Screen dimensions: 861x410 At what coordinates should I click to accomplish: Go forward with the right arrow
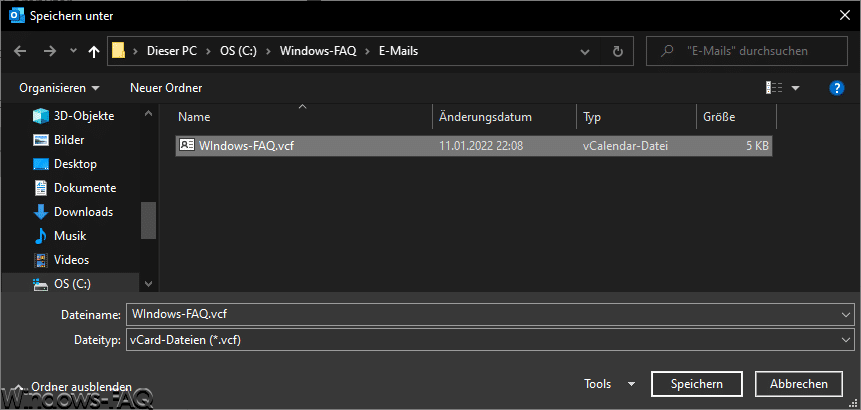coord(50,51)
